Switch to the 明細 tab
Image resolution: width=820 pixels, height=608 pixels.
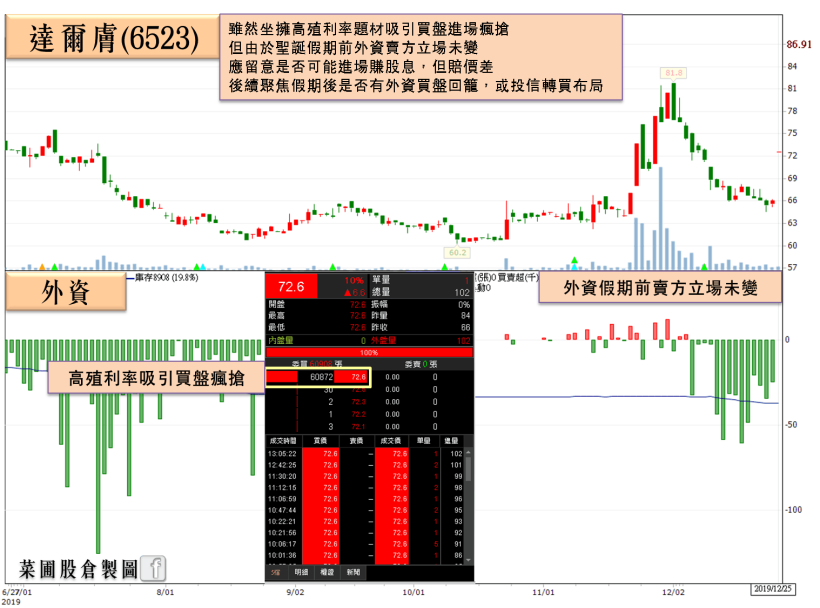(301, 572)
